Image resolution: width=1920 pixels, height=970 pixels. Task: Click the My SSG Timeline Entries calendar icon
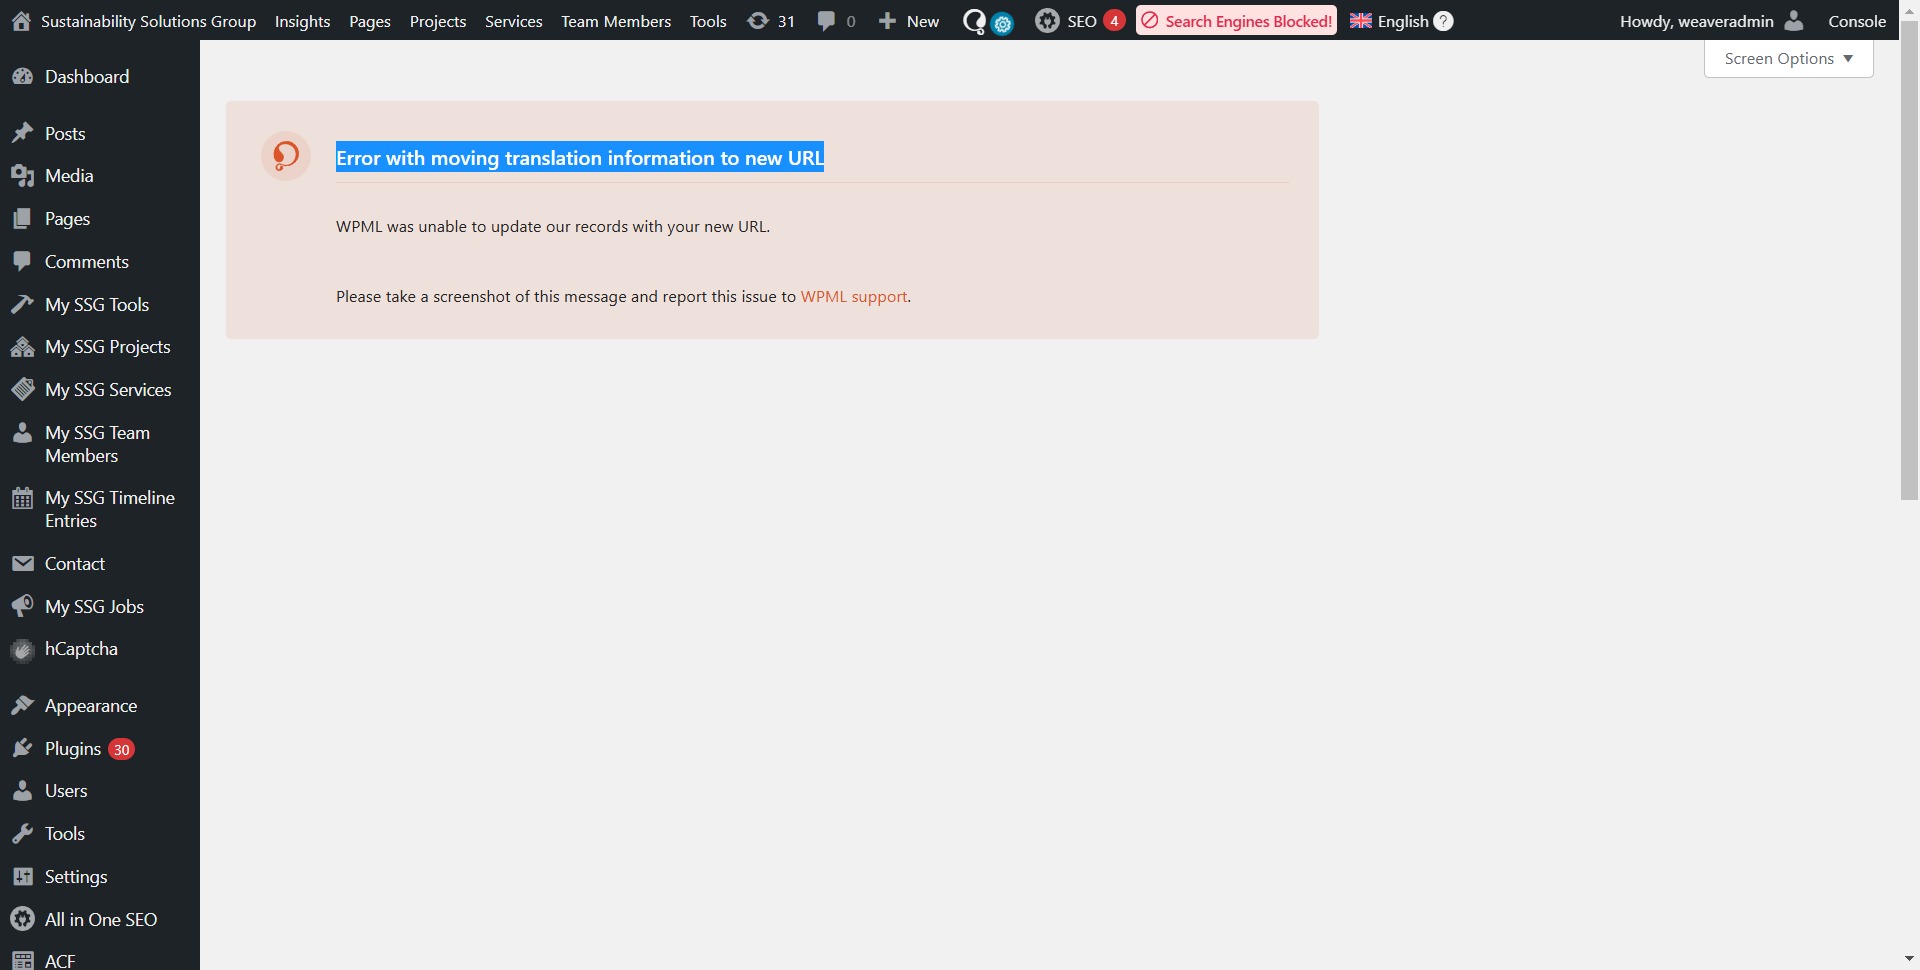[x=22, y=498]
